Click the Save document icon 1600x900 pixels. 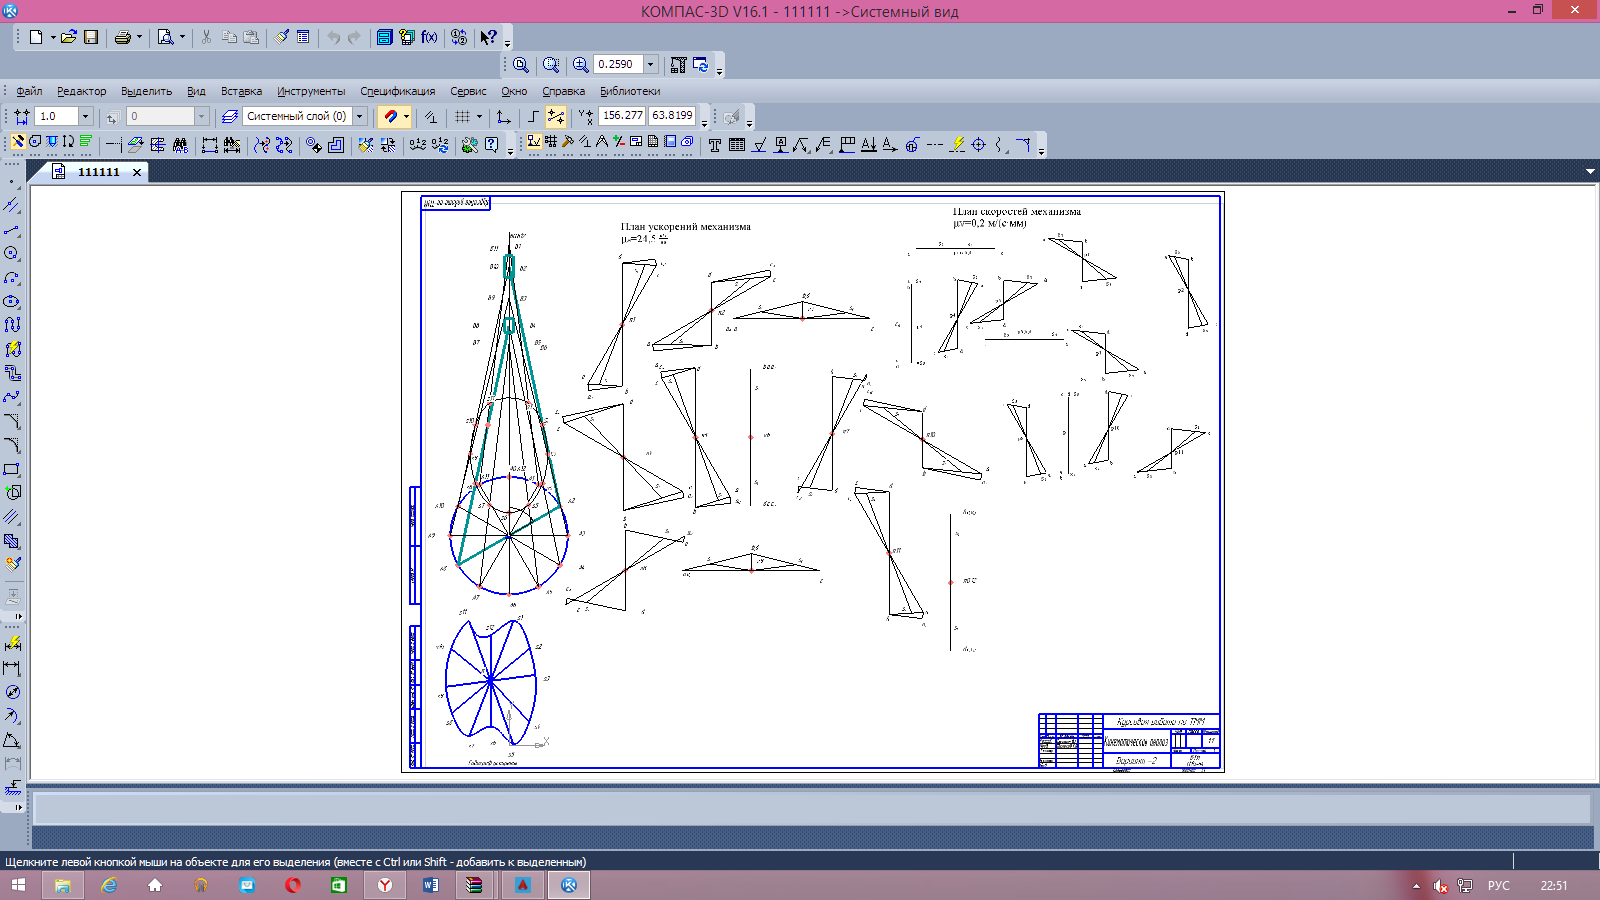pyautogui.click(x=91, y=37)
